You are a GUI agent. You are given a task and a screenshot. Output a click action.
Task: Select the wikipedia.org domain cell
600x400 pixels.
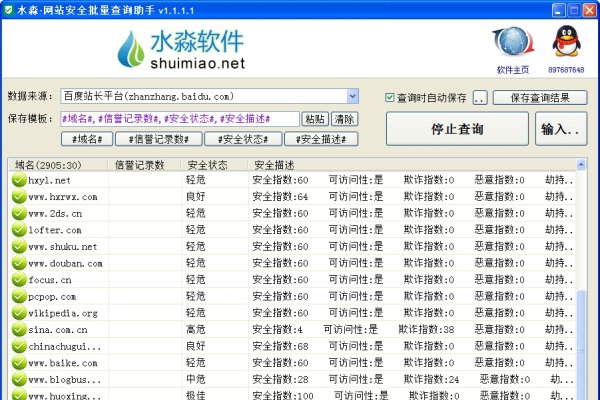(x=63, y=313)
